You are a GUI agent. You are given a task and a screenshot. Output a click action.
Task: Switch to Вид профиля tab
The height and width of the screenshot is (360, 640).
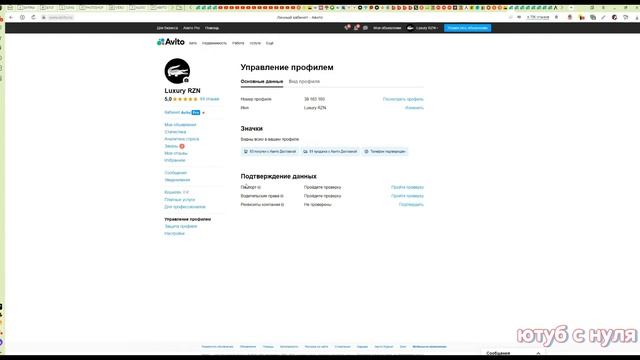tap(304, 82)
